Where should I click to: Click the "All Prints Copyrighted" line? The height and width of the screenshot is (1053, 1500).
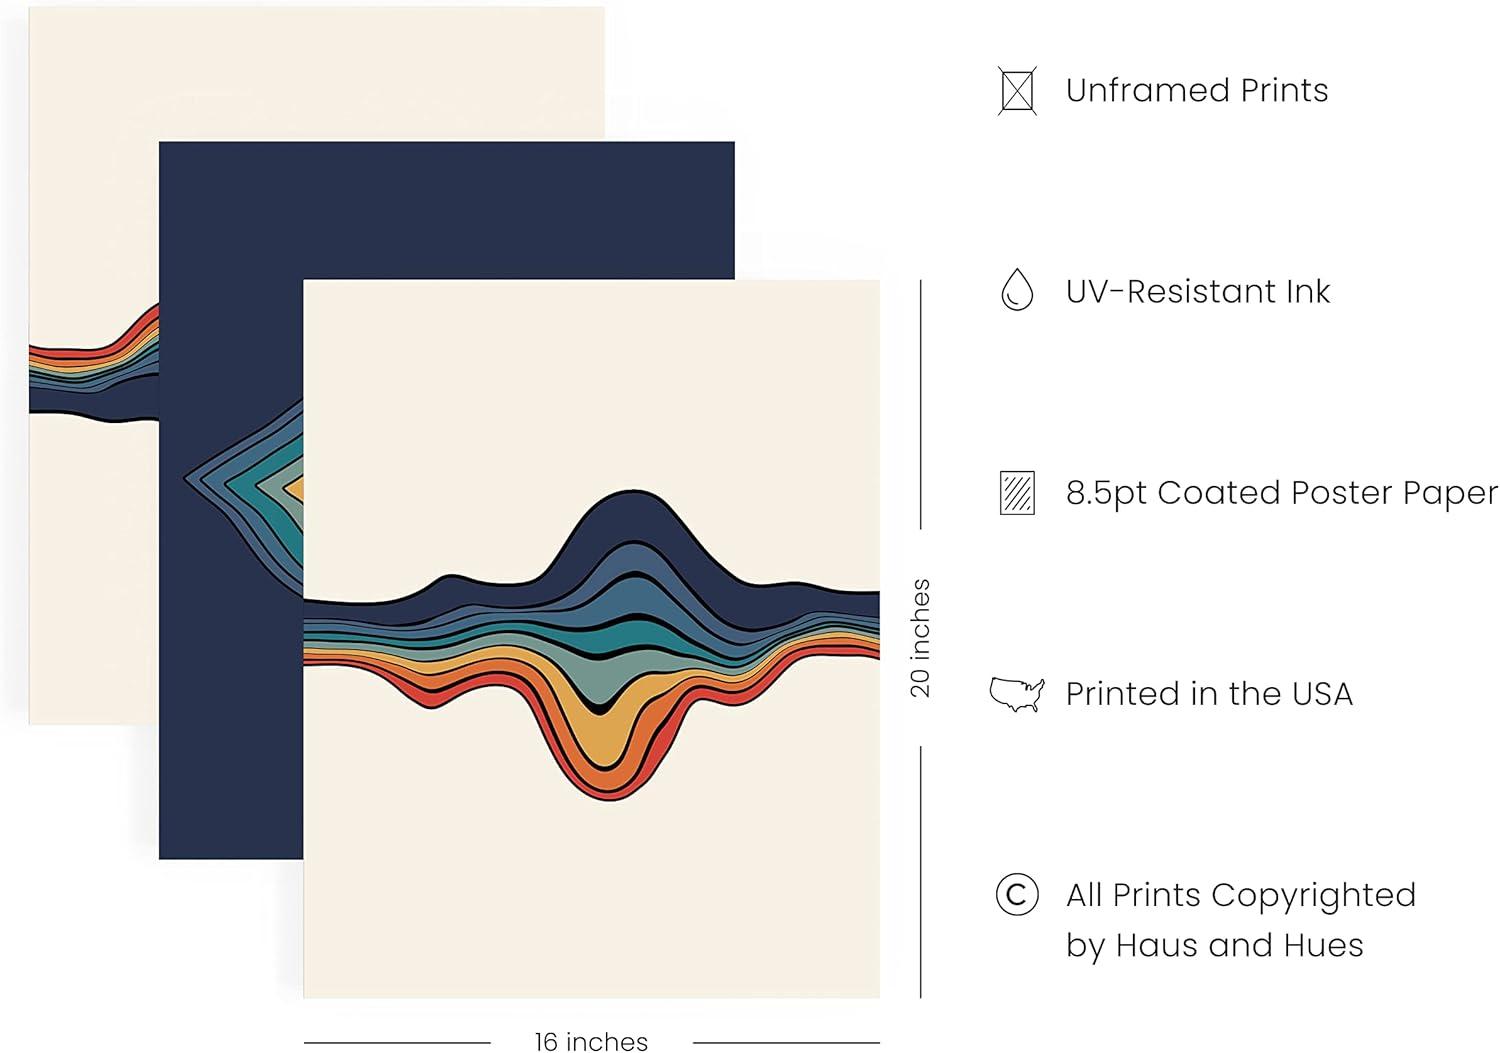pos(1240,895)
